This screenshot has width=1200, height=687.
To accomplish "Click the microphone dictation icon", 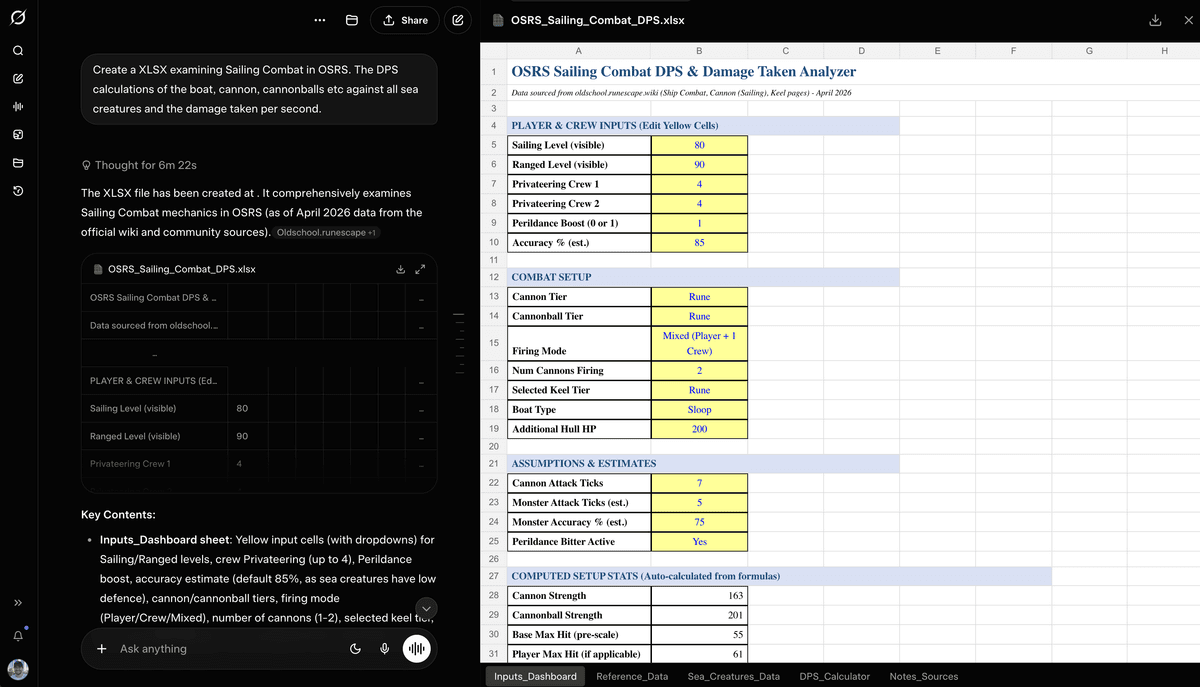I will [384, 649].
